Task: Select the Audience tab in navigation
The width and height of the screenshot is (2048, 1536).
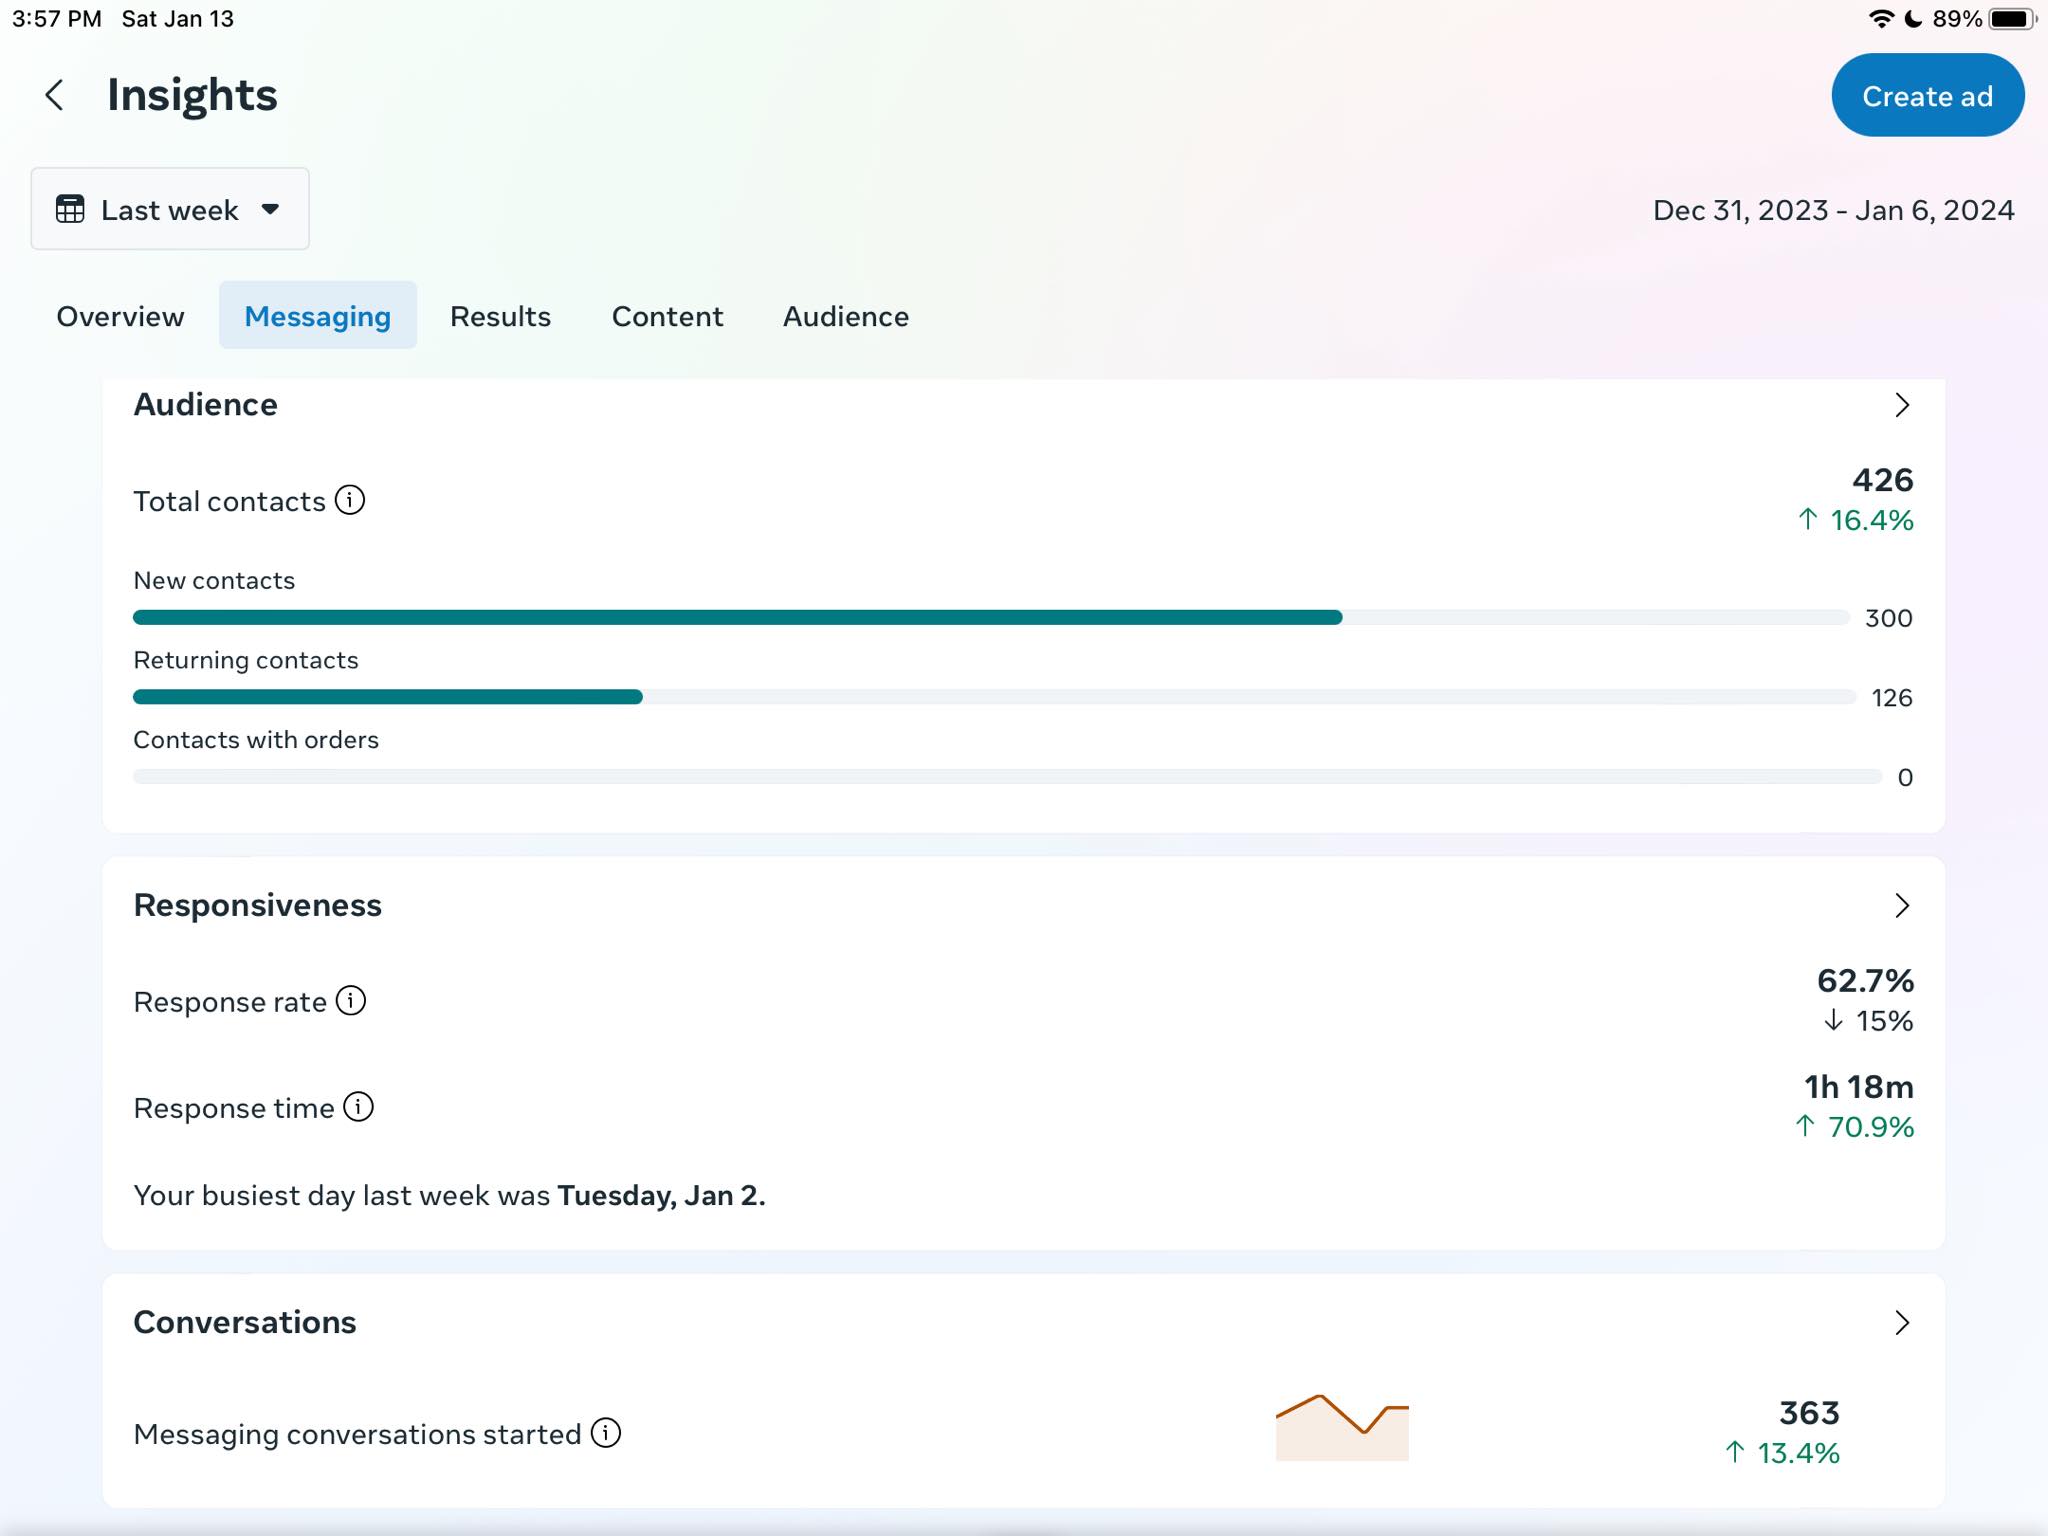Action: (846, 316)
